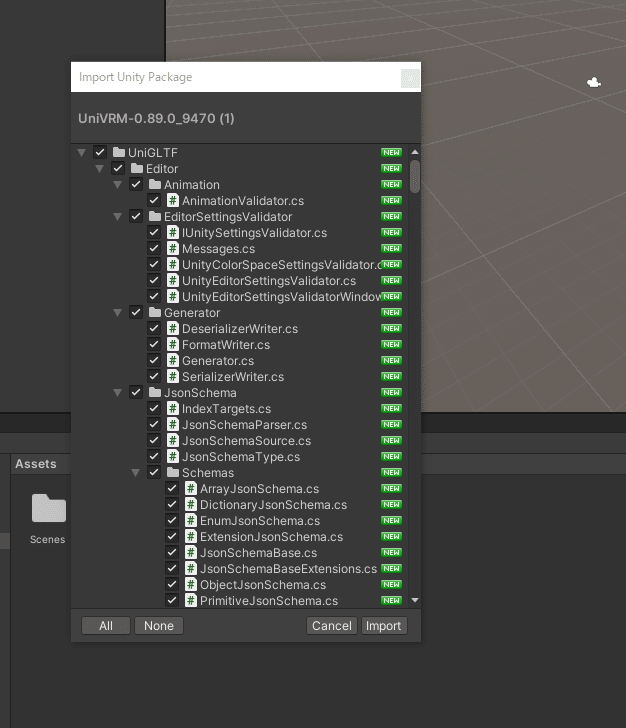Uncheck the FormatWriter.cs checkbox
Image resolution: width=626 pixels, height=728 pixels.
(x=154, y=344)
